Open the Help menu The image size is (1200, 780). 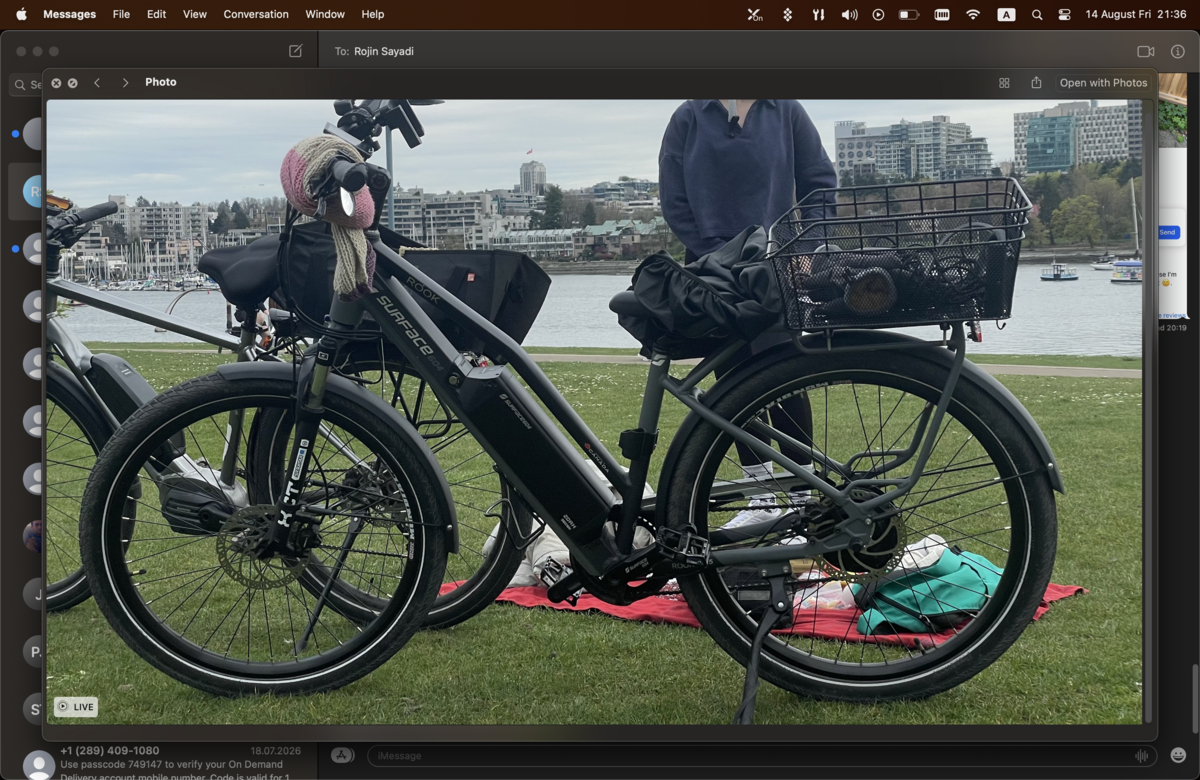click(372, 14)
